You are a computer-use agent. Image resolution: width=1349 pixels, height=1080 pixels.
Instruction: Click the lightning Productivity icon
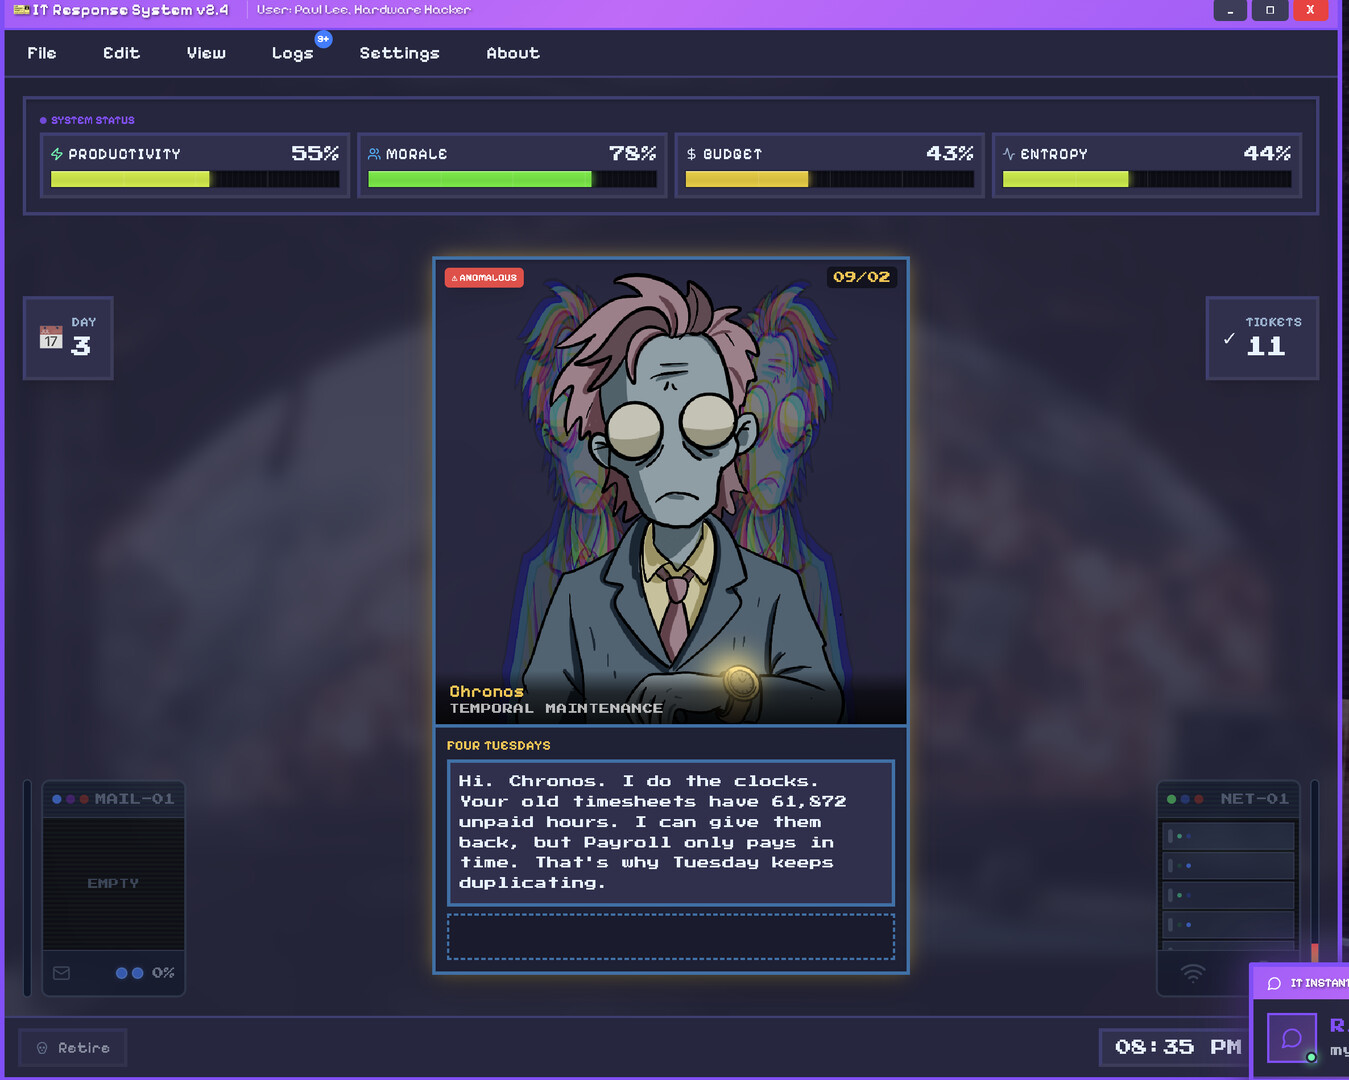tap(57, 154)
